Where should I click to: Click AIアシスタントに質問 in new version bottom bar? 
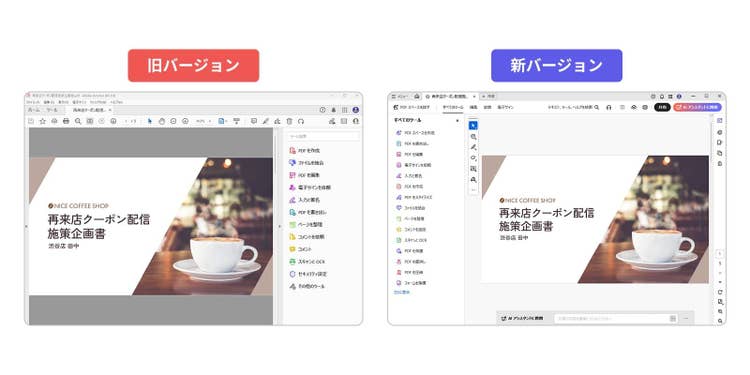[x=522, y=318]
